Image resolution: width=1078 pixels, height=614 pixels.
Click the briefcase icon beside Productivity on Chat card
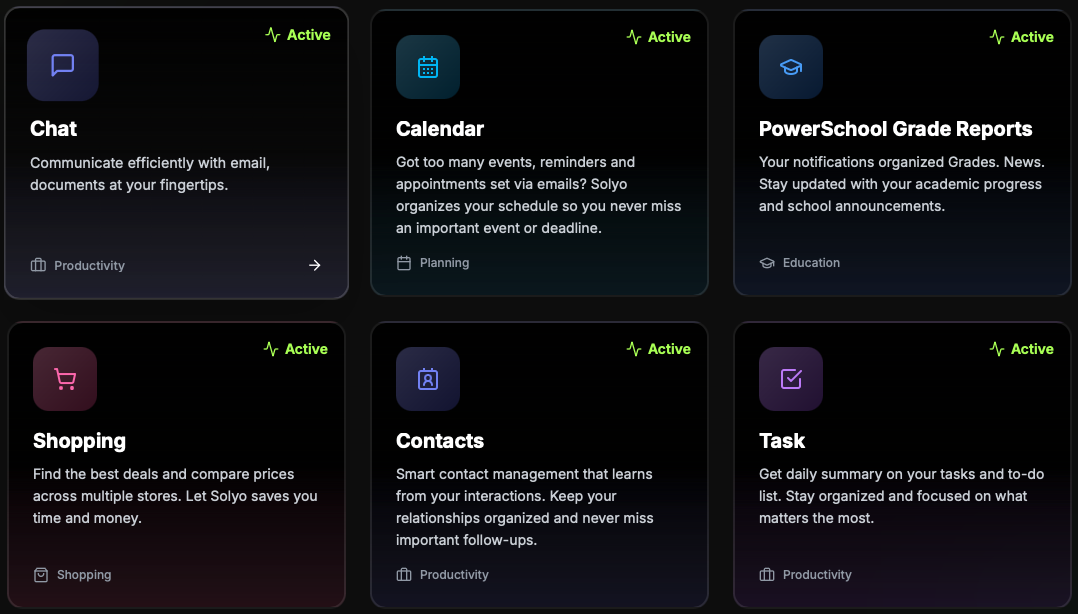[x=38, y=265]
